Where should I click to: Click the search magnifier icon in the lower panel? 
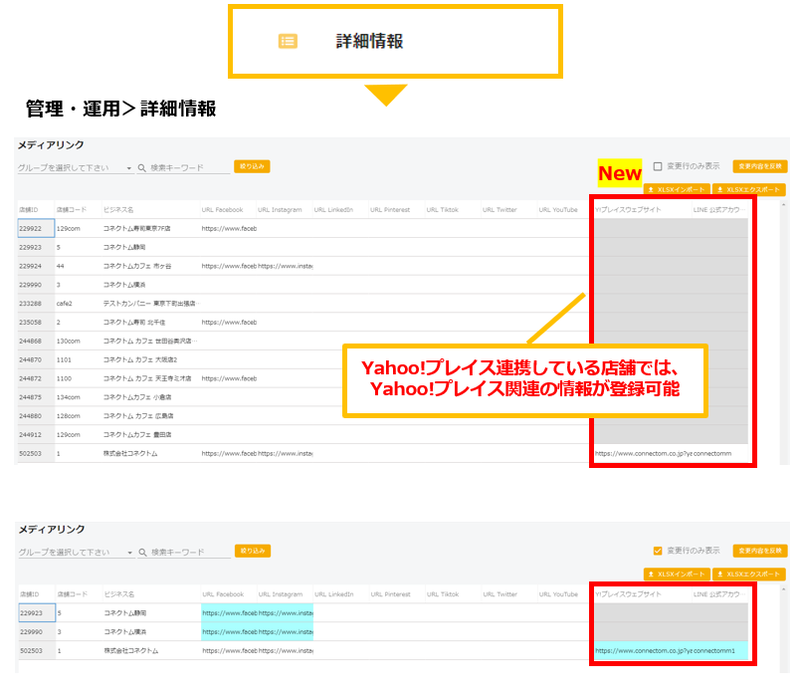click(x=142, y=552)
